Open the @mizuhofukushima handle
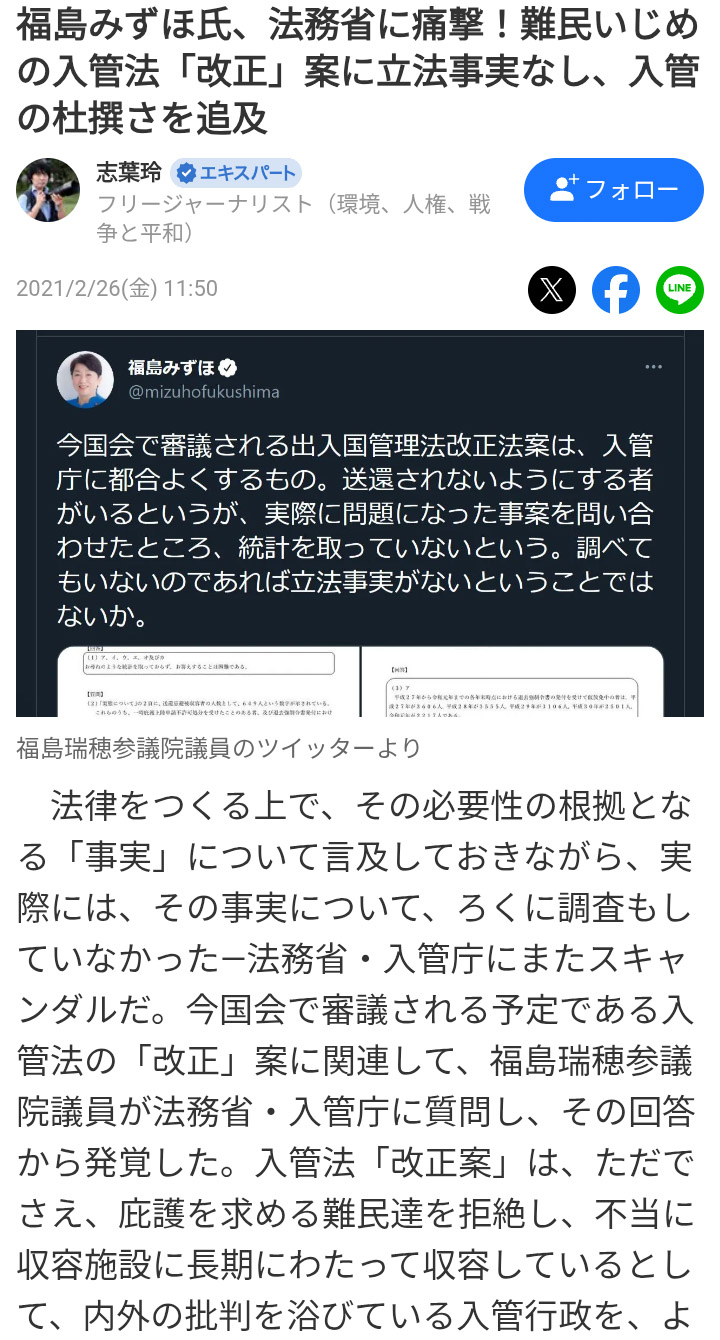The image size is (720, 1340). (204, 392)
